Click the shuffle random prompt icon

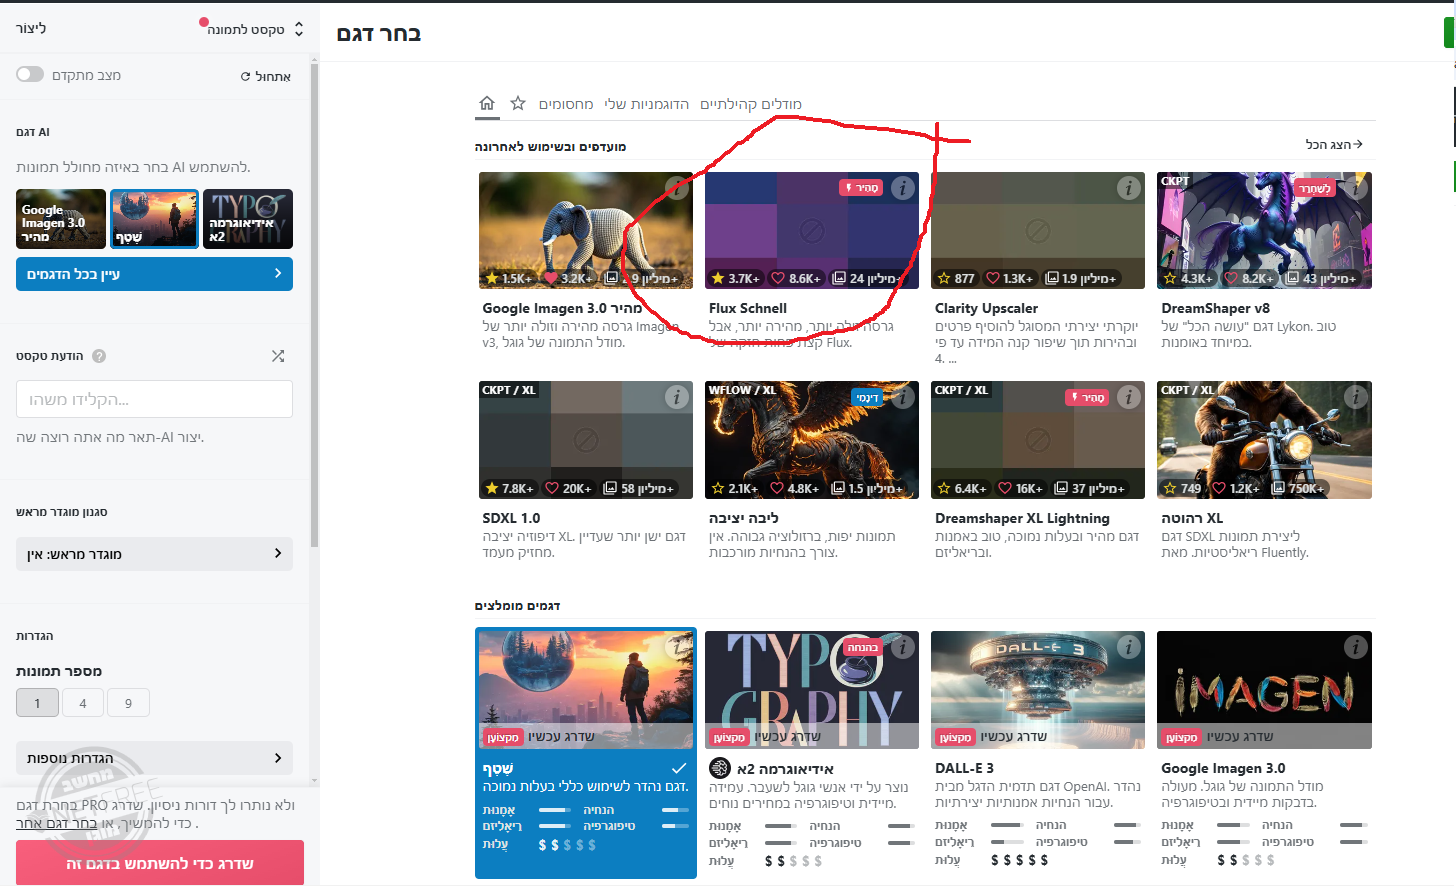(x=278, y=356)
